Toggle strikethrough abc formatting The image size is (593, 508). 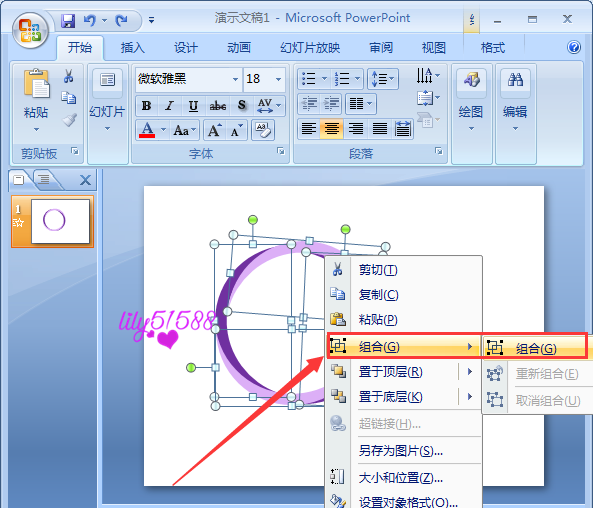[x=218, y=106]
